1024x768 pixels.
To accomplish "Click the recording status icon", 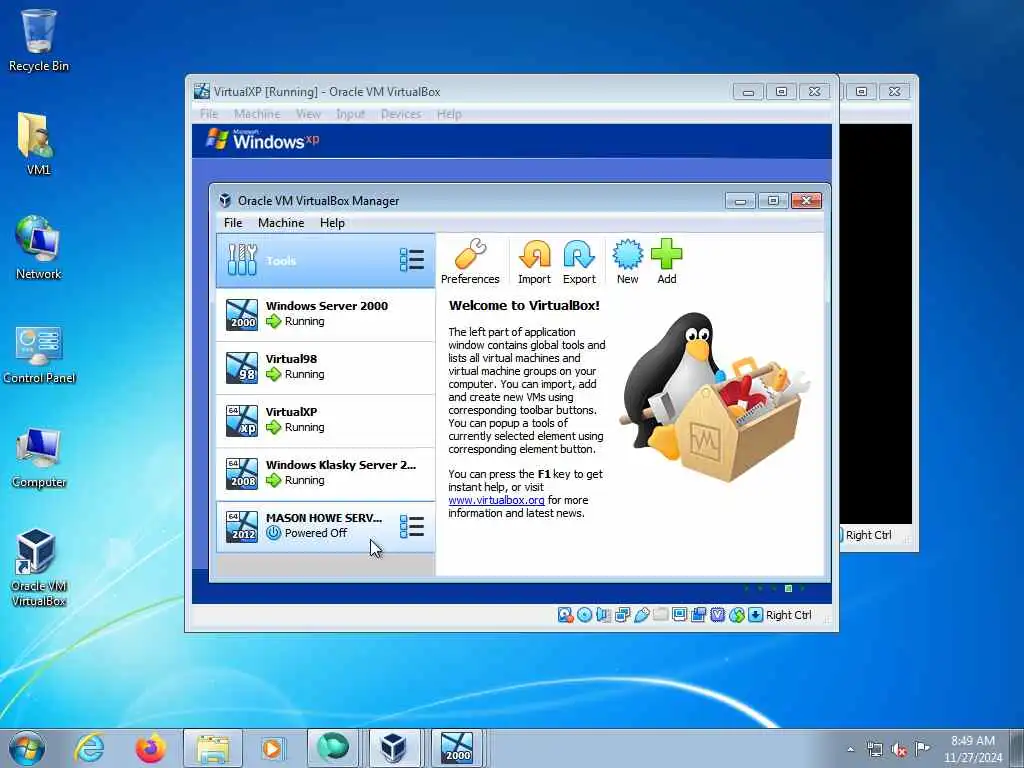I will pyautogui.click(x=698, y=615).
